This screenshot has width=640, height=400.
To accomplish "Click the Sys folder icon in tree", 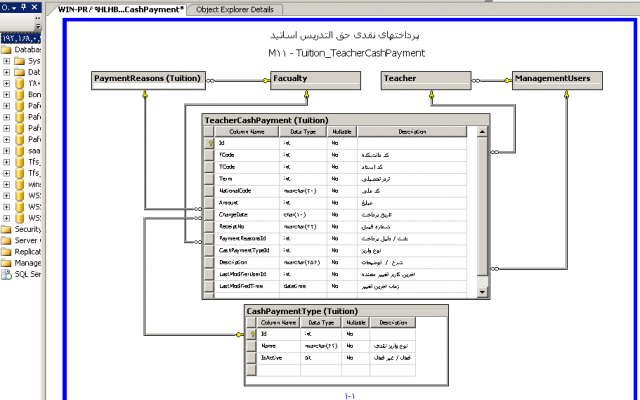I will tap(19, 61).
